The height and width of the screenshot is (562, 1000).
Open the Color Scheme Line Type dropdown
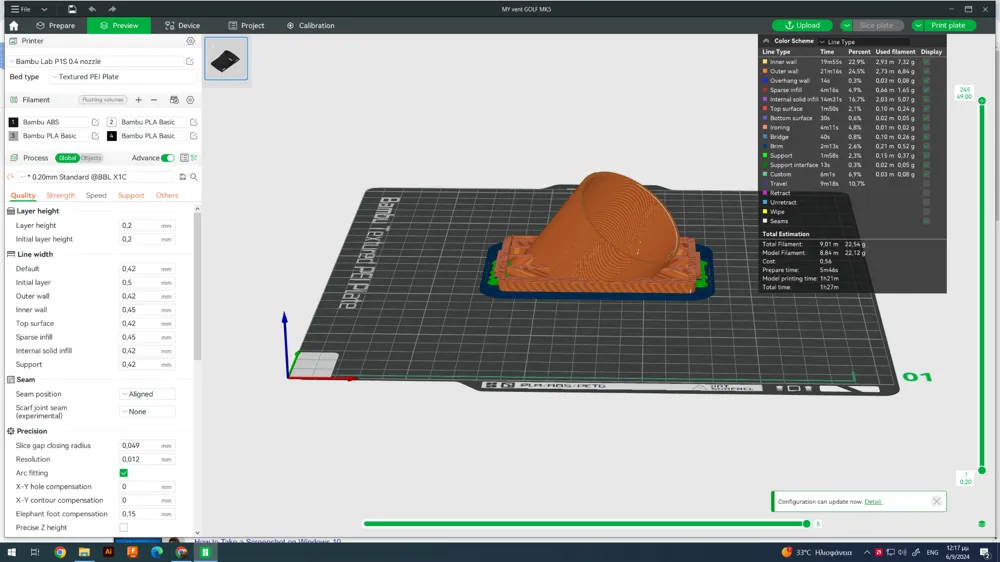tap(864, 41)
